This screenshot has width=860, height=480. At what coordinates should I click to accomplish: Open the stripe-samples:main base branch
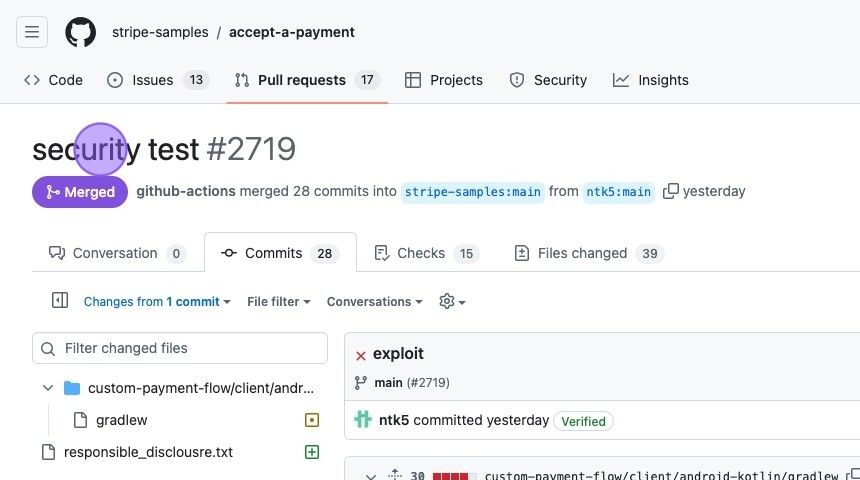pos(473,192)
